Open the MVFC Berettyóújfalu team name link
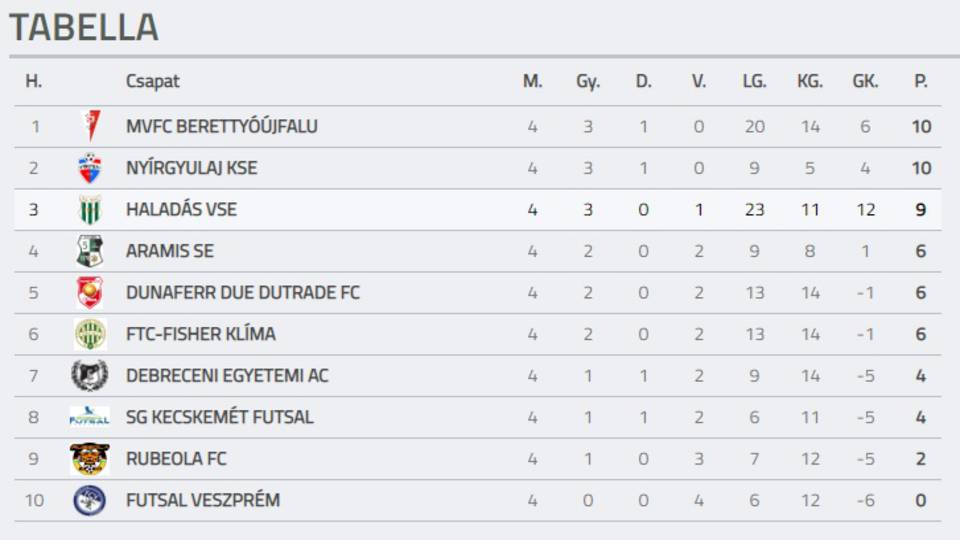 222,127
